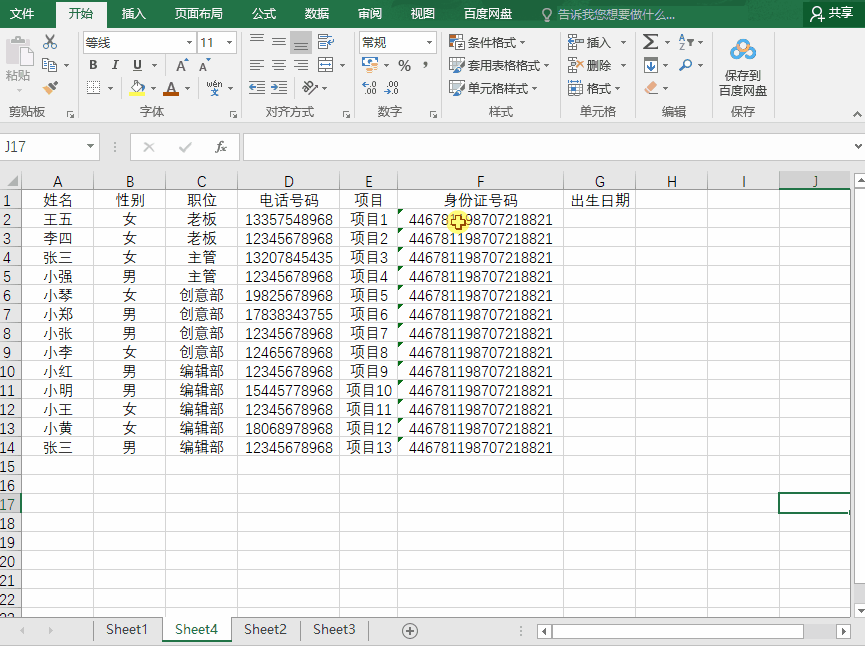
Task: Align text to bottom of cell
Action: coord(301,42)
